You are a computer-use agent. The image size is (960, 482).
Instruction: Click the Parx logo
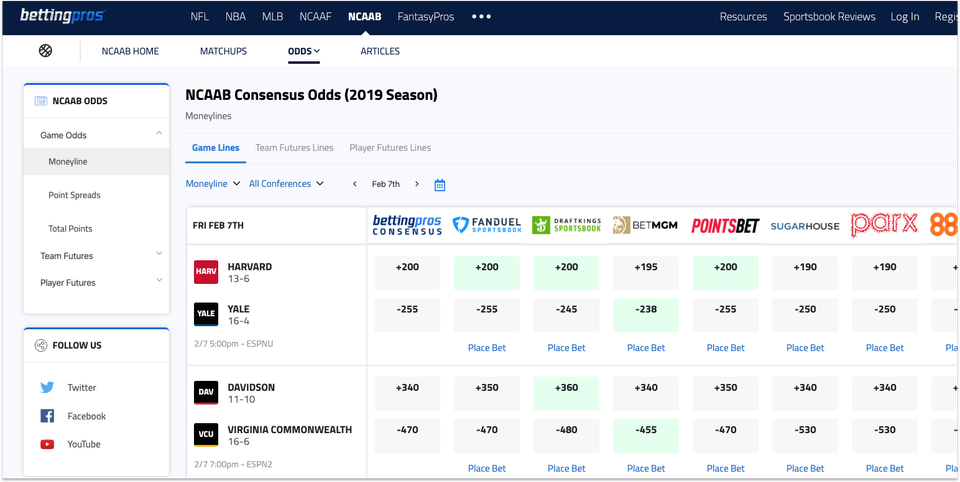pos(885,225)
